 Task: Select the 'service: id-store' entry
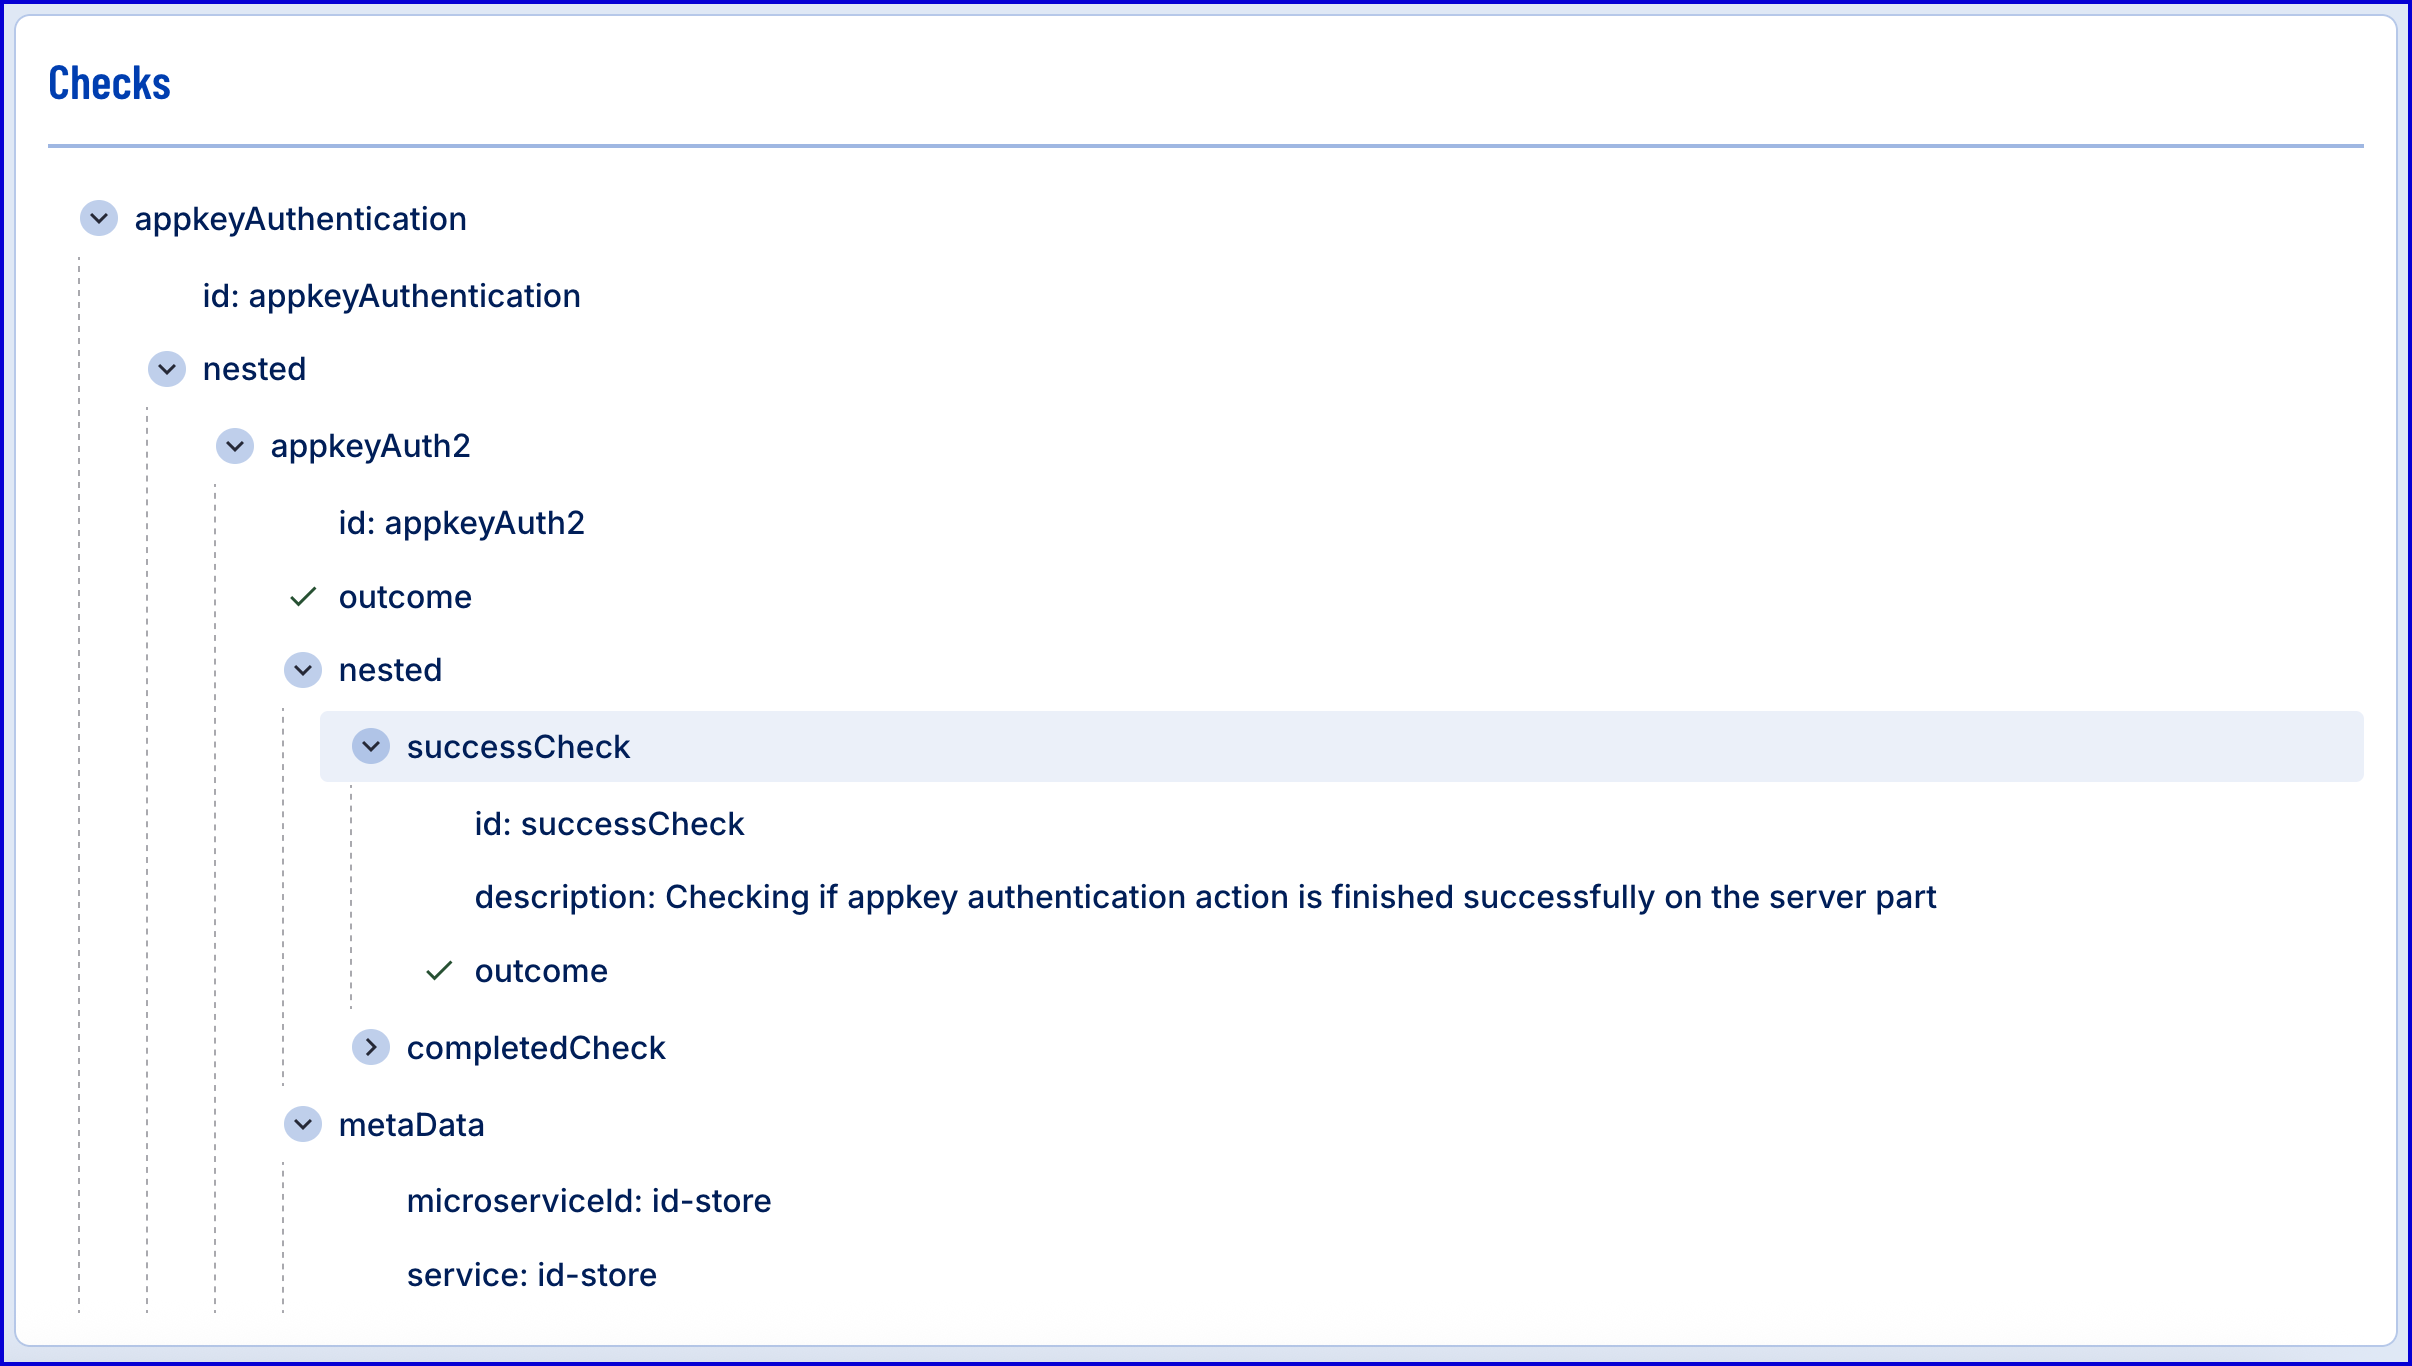(531, 1275)
